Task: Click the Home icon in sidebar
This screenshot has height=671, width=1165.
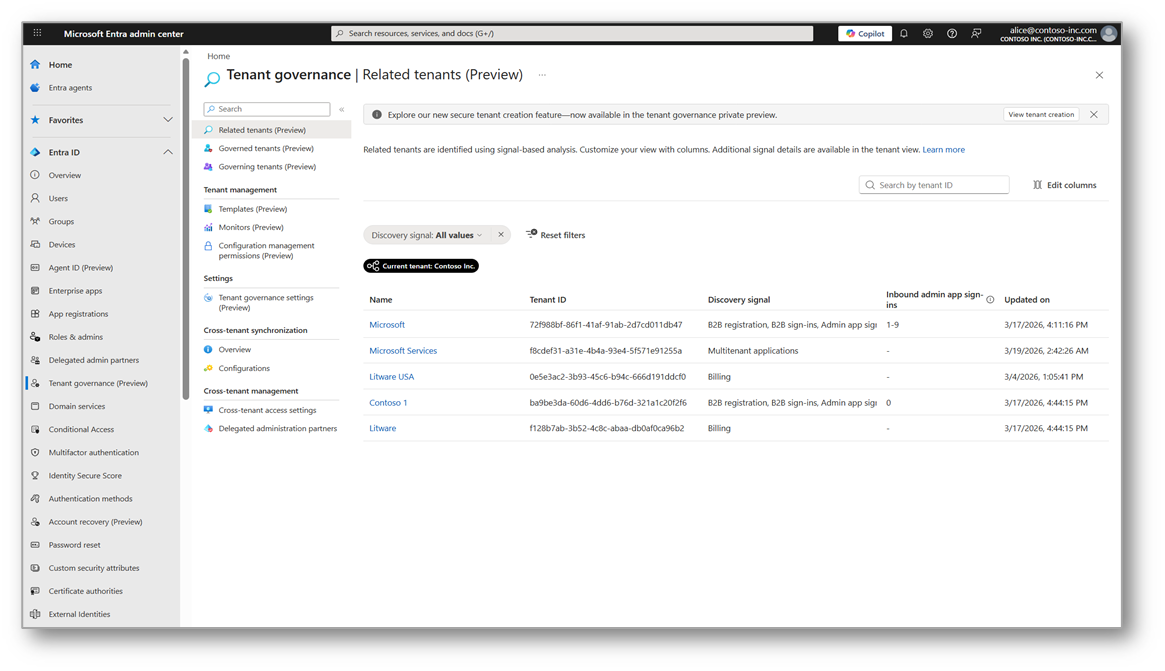Action: click(x=35, y=65)
